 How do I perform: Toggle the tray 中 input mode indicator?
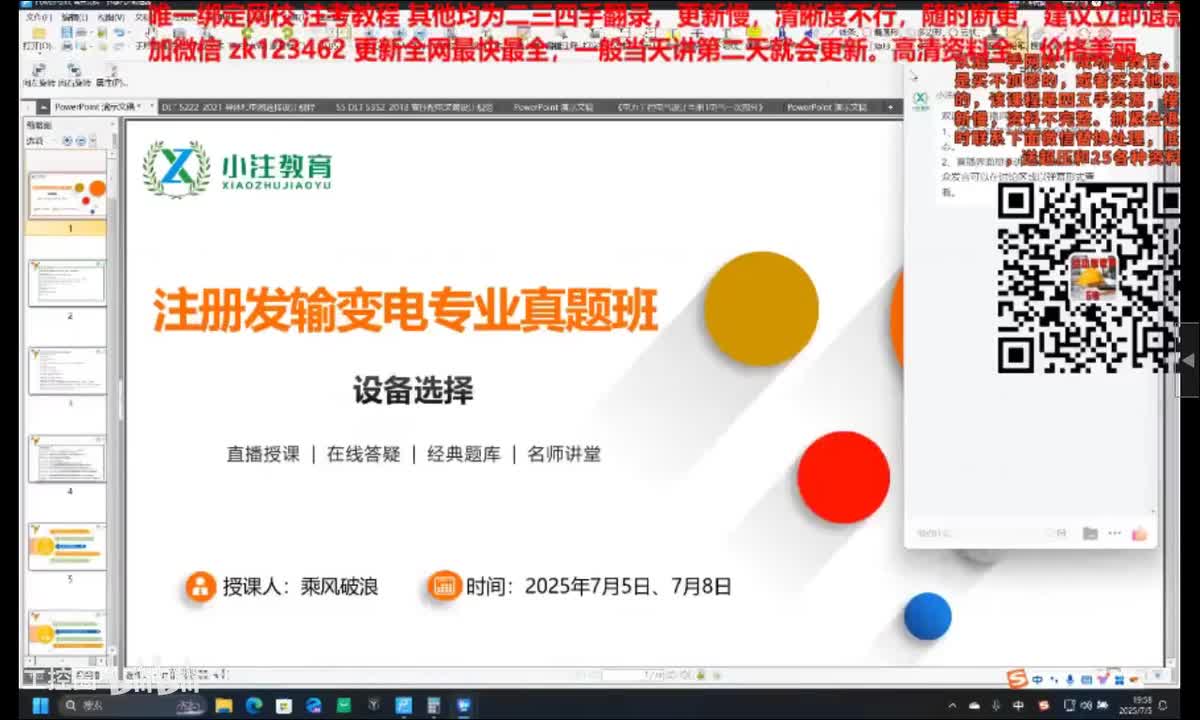1018,706
